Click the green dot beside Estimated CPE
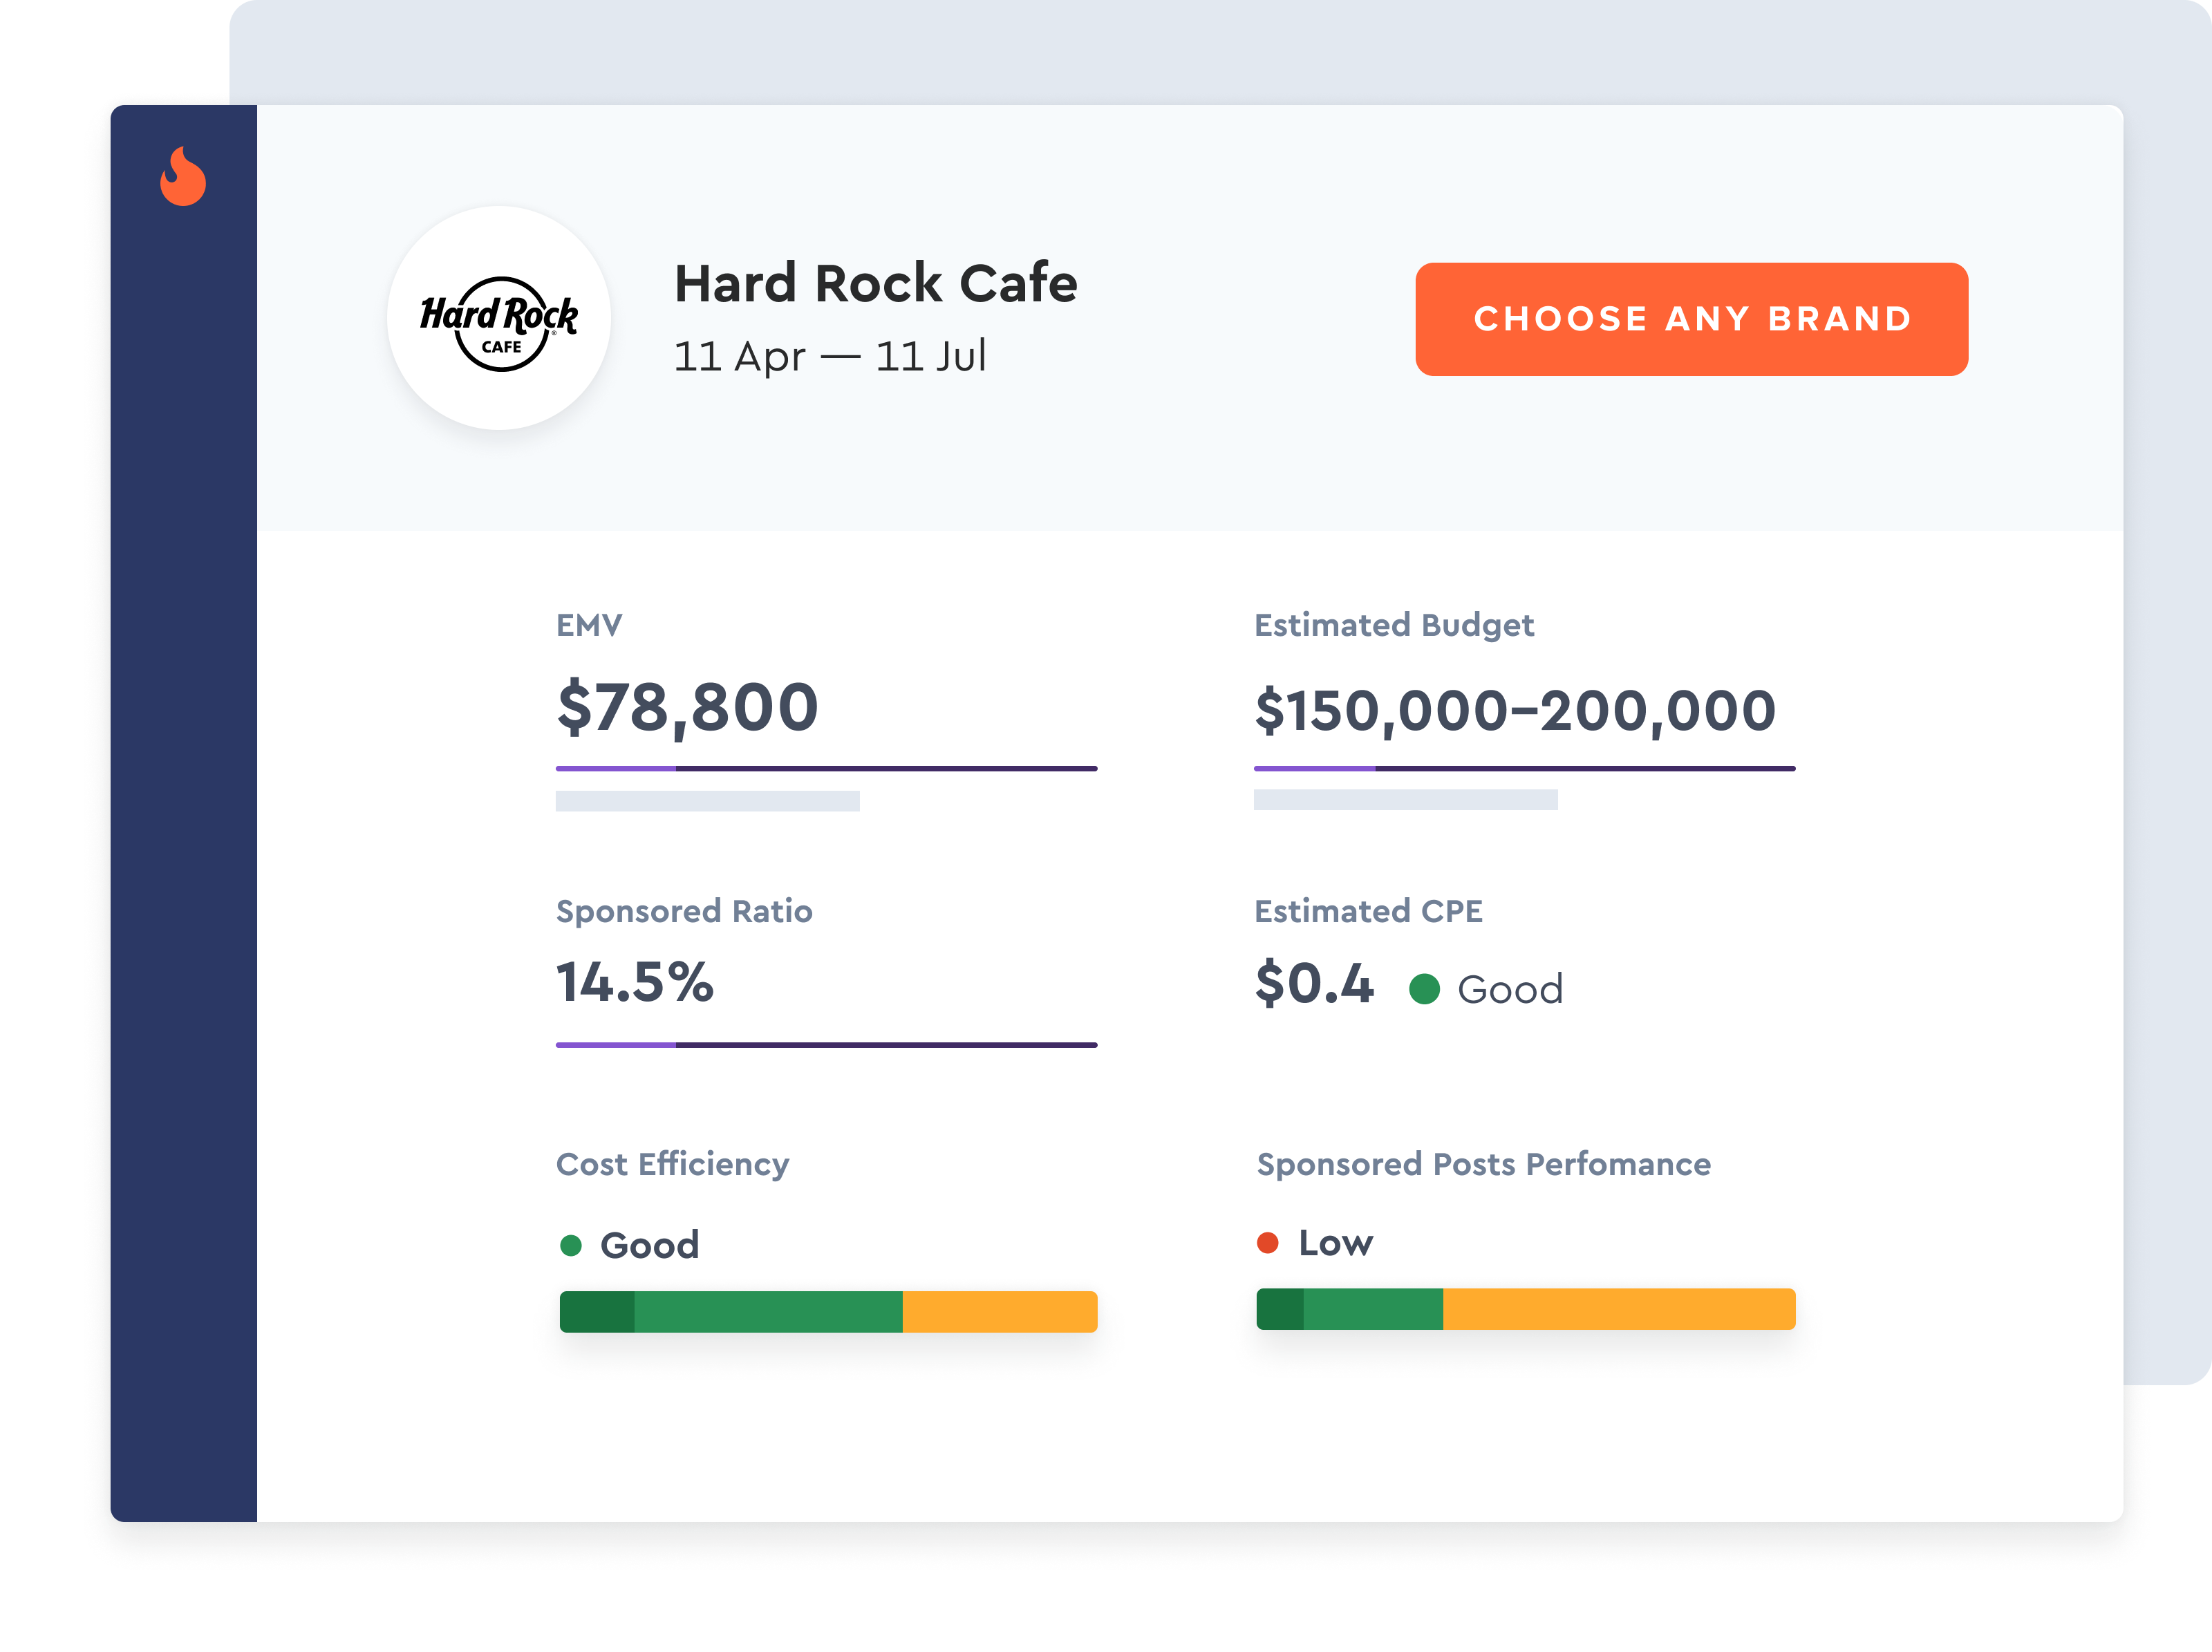Screen dimensions: 2212x1652 pyautogui.click(x=1424, y=989)
